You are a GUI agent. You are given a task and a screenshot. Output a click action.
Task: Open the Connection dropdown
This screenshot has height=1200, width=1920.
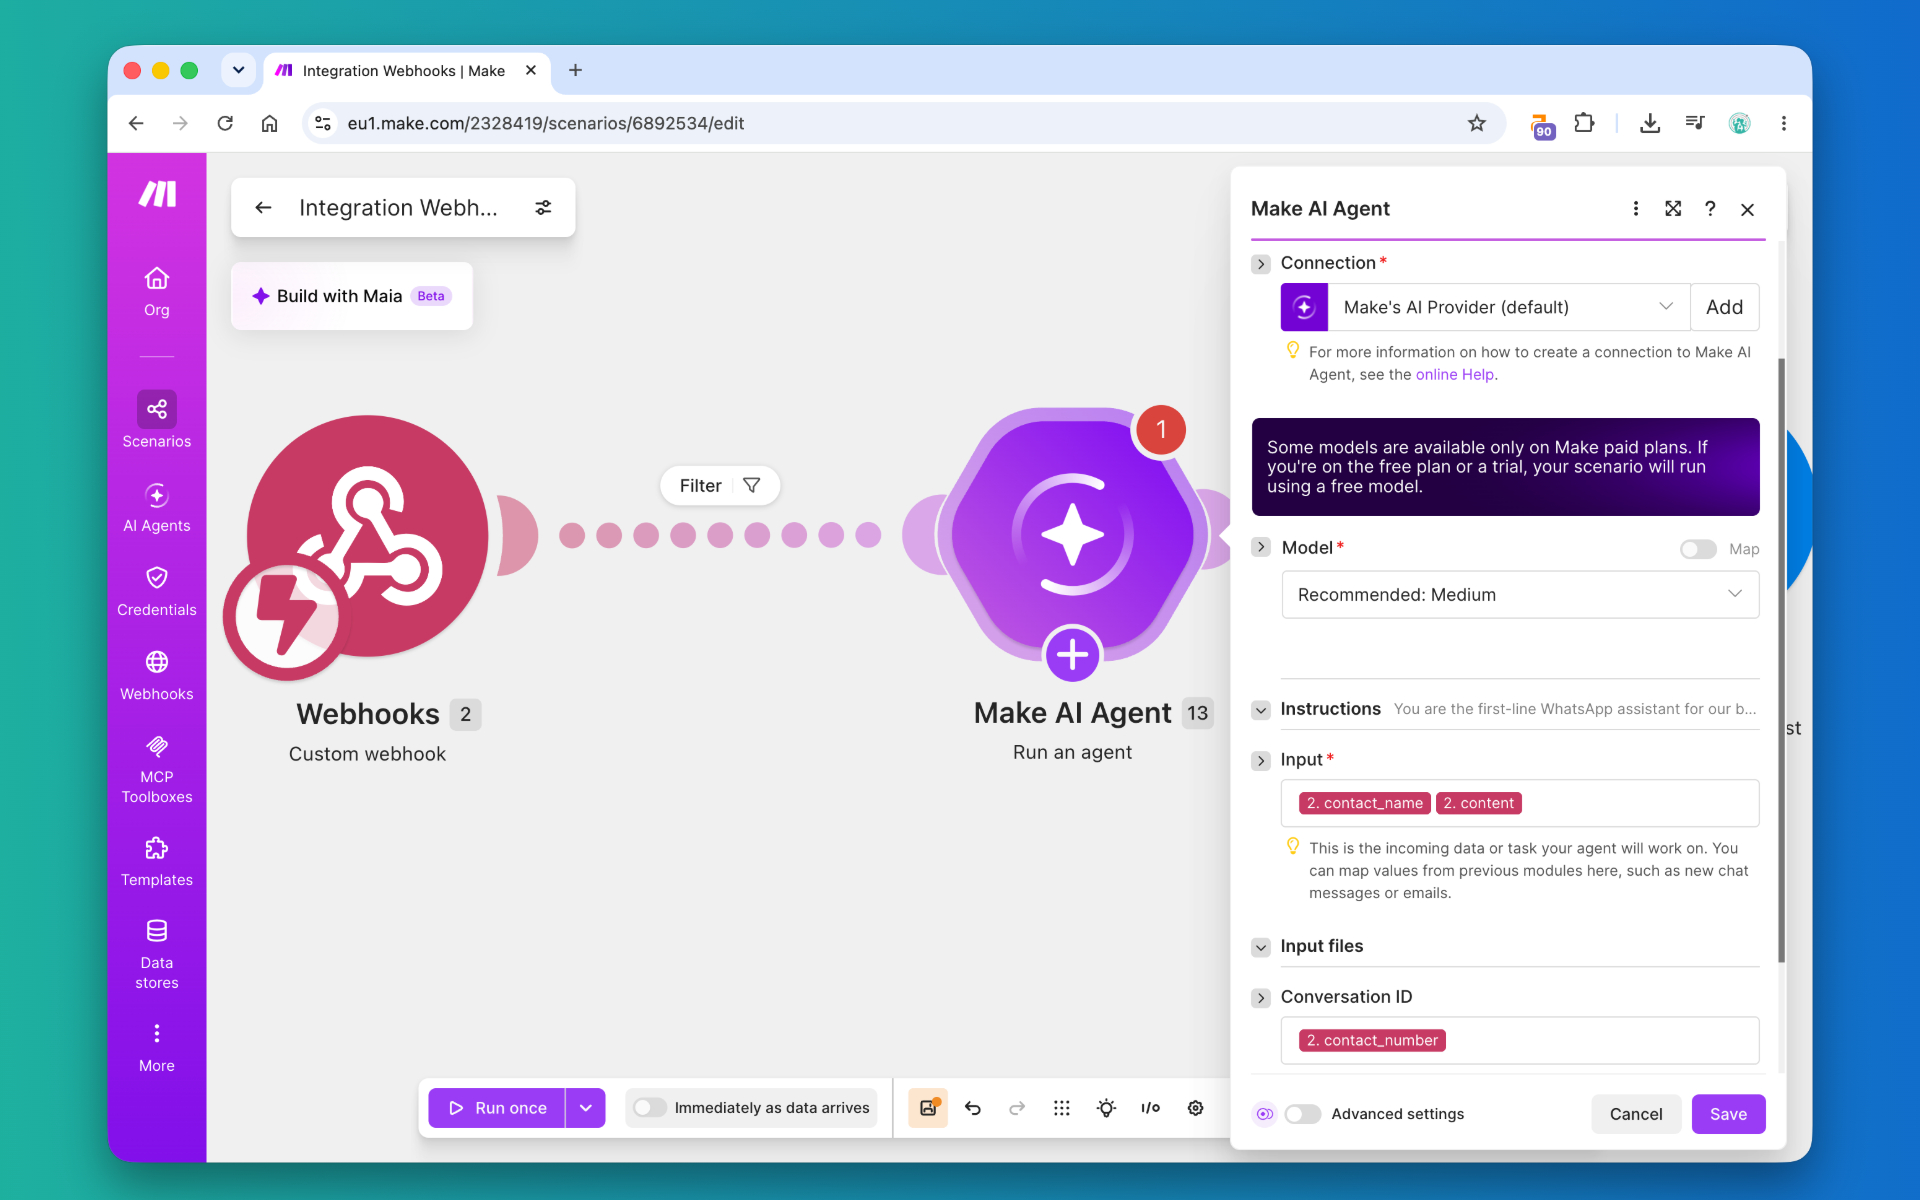[x=1509, y=307]
